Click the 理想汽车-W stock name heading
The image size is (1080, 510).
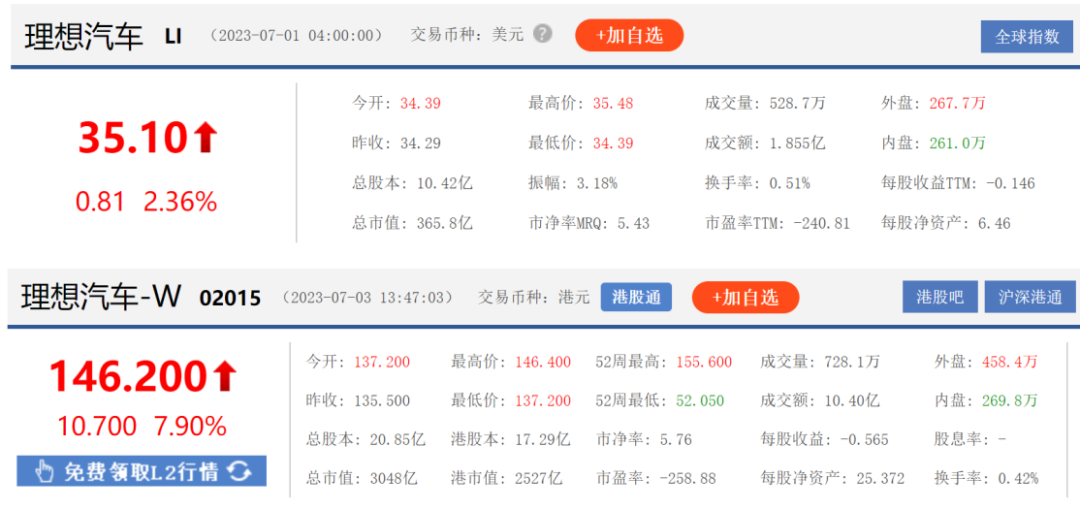click(101, 297)
